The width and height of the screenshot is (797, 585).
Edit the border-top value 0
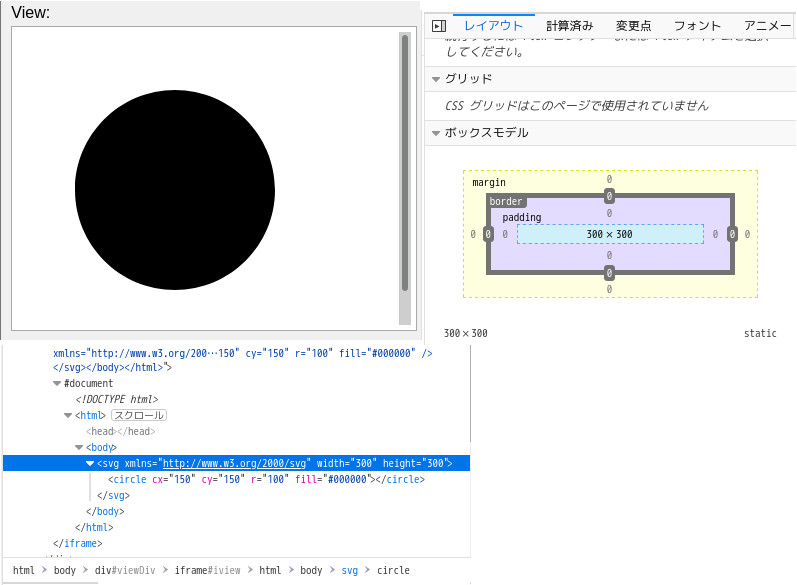609,196
